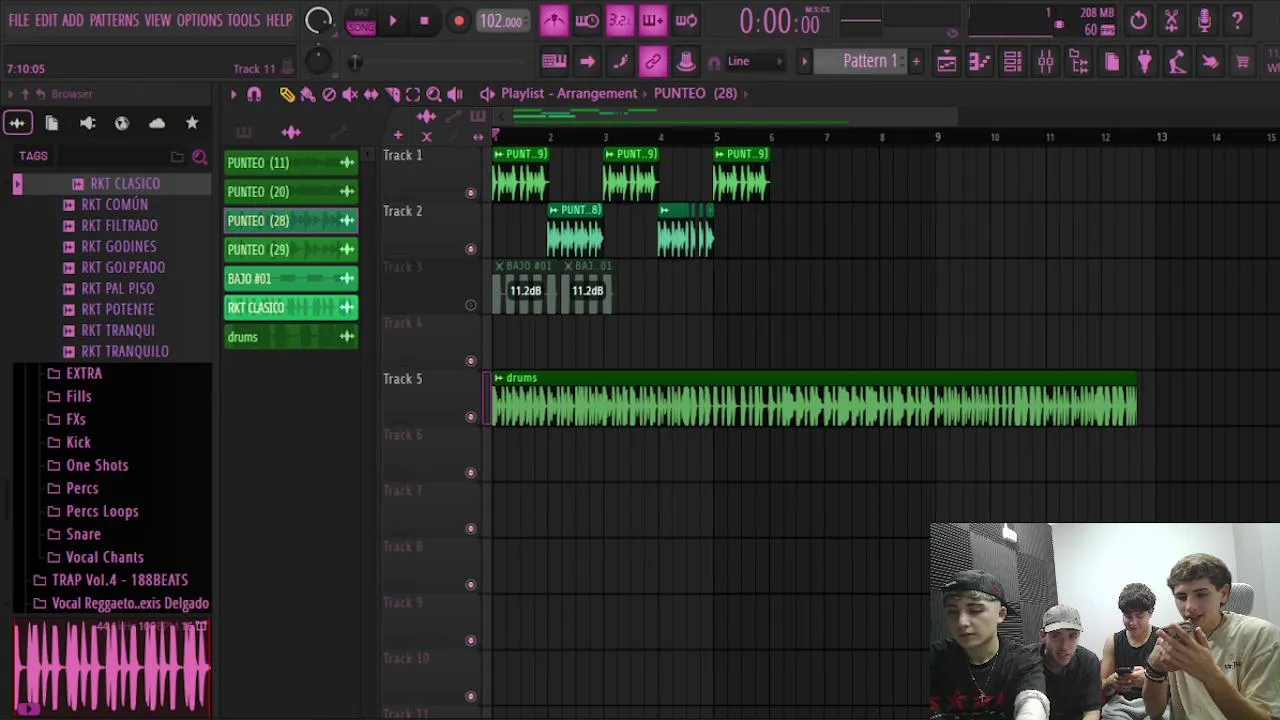The image size is (1280, 720).
Task: Click the plugin picker plug icon
Action: [1144, 63]
